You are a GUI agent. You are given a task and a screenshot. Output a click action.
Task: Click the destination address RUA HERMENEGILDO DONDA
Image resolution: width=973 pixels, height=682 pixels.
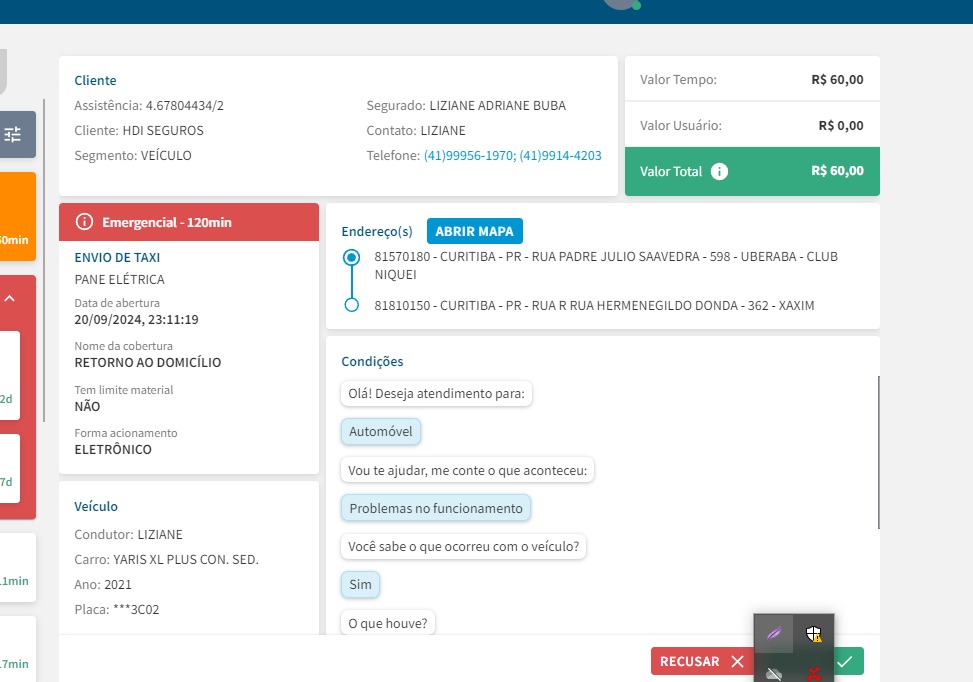tap(594, 305)
